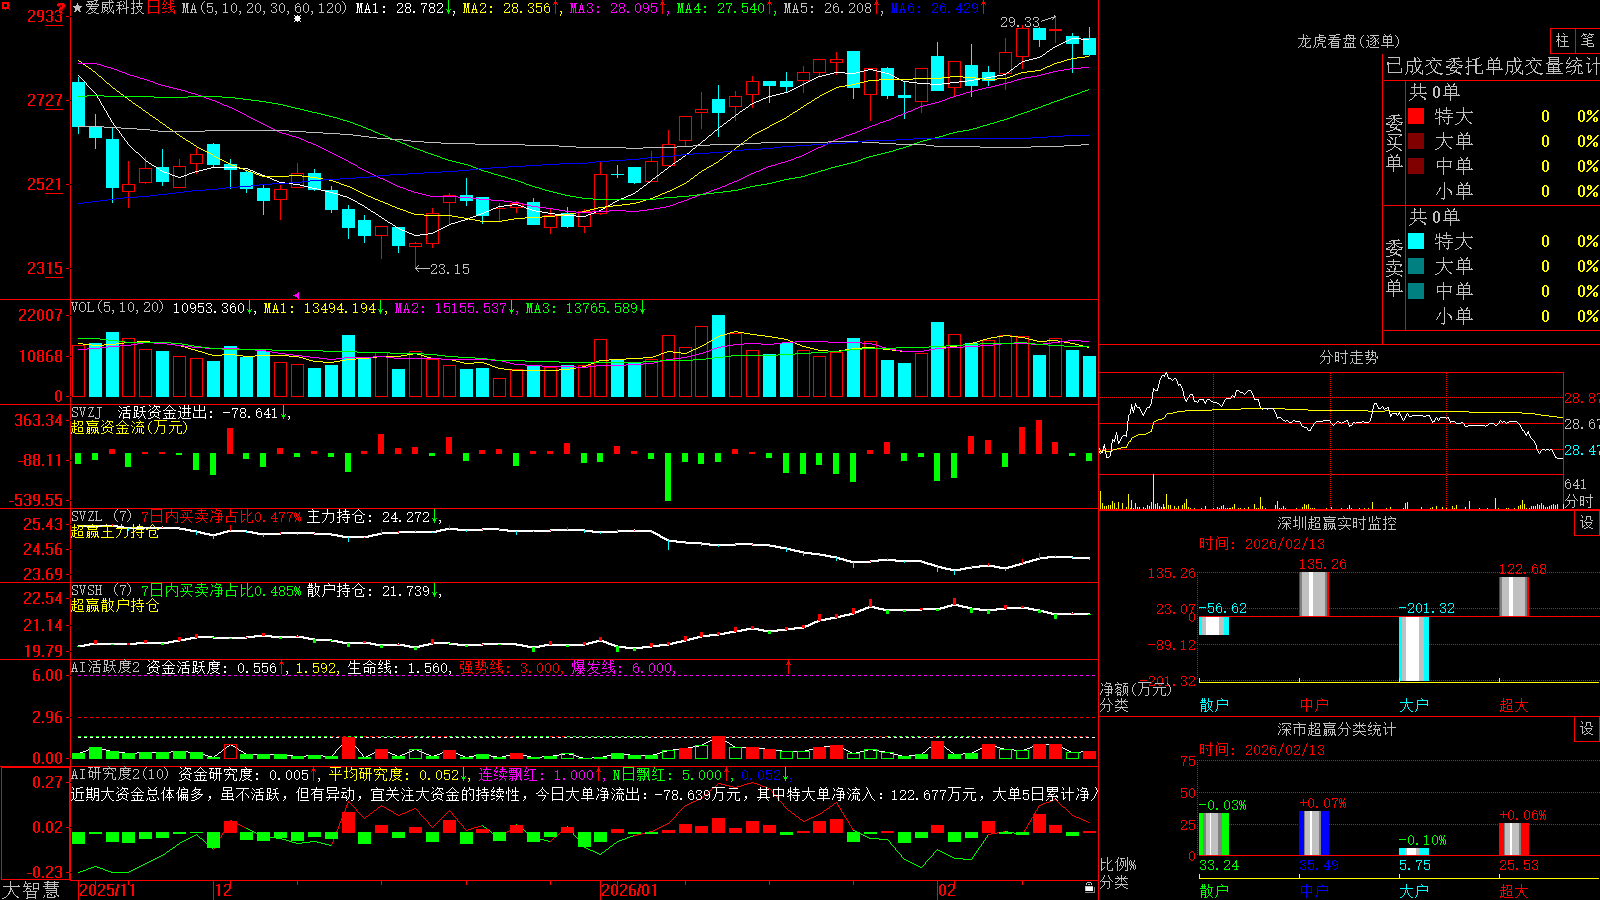The height and width of the screenshot is (900, 1600).
Task: Click the 龙虎看盘(逐单) panel title
Action: (x=1349, y=41)
